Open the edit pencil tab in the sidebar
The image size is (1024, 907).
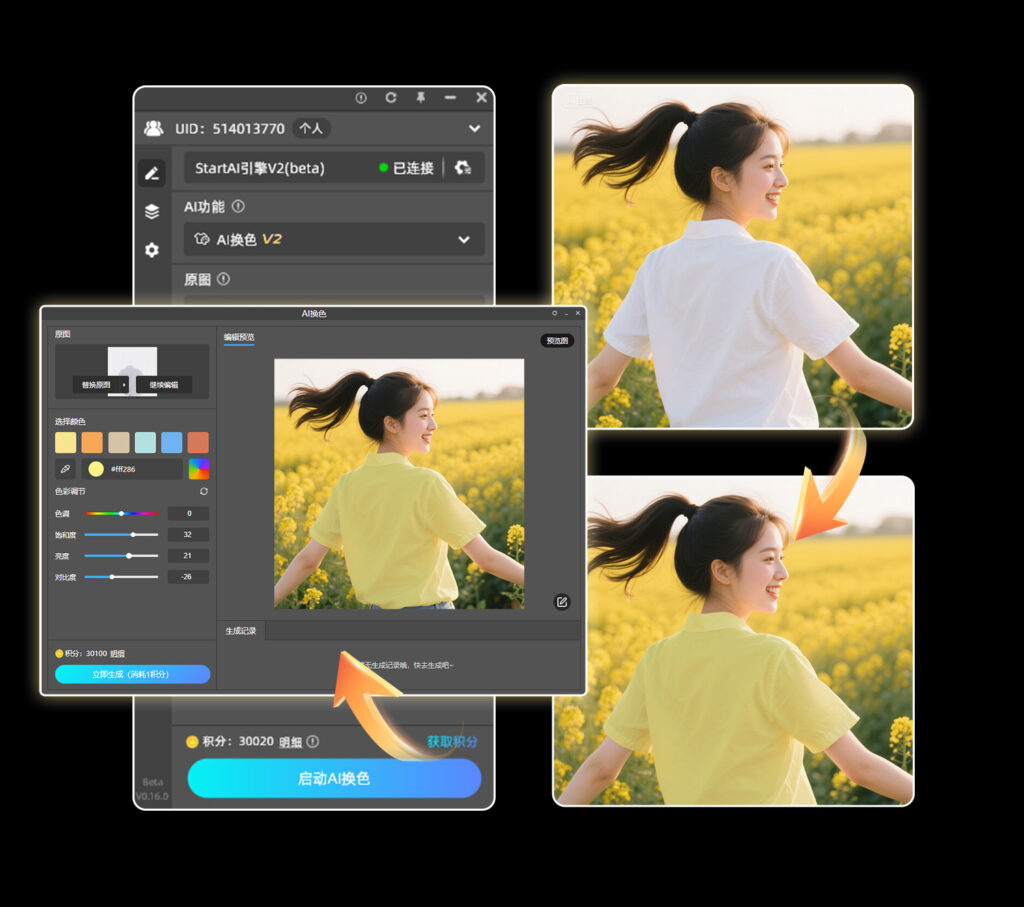152,173
